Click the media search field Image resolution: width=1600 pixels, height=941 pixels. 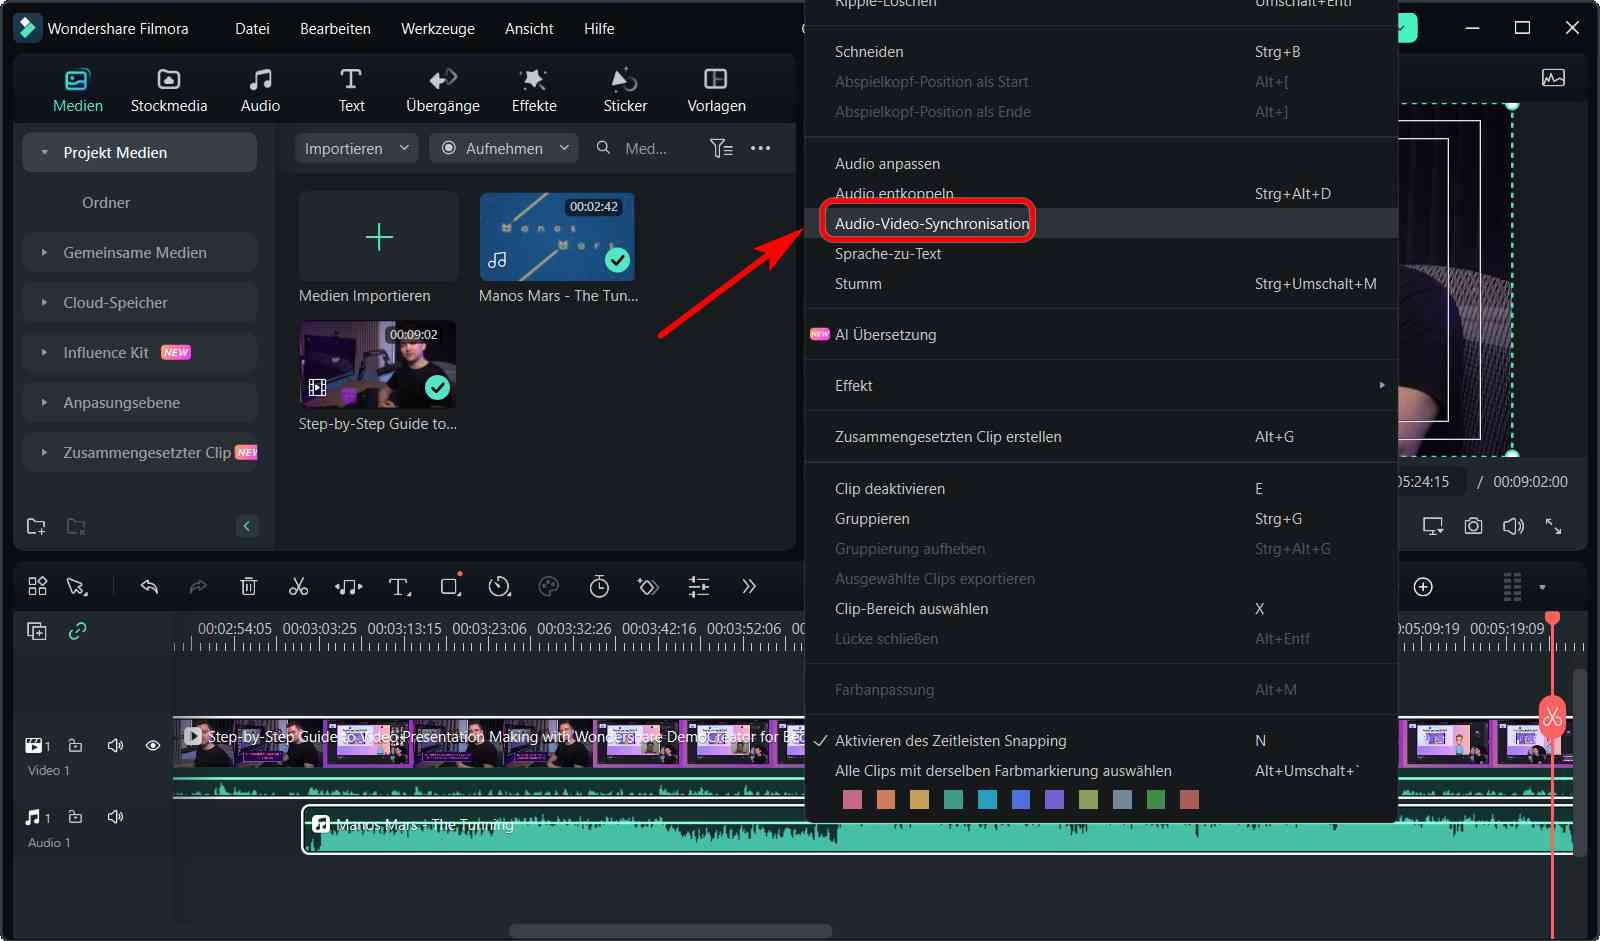coord(645,148)
